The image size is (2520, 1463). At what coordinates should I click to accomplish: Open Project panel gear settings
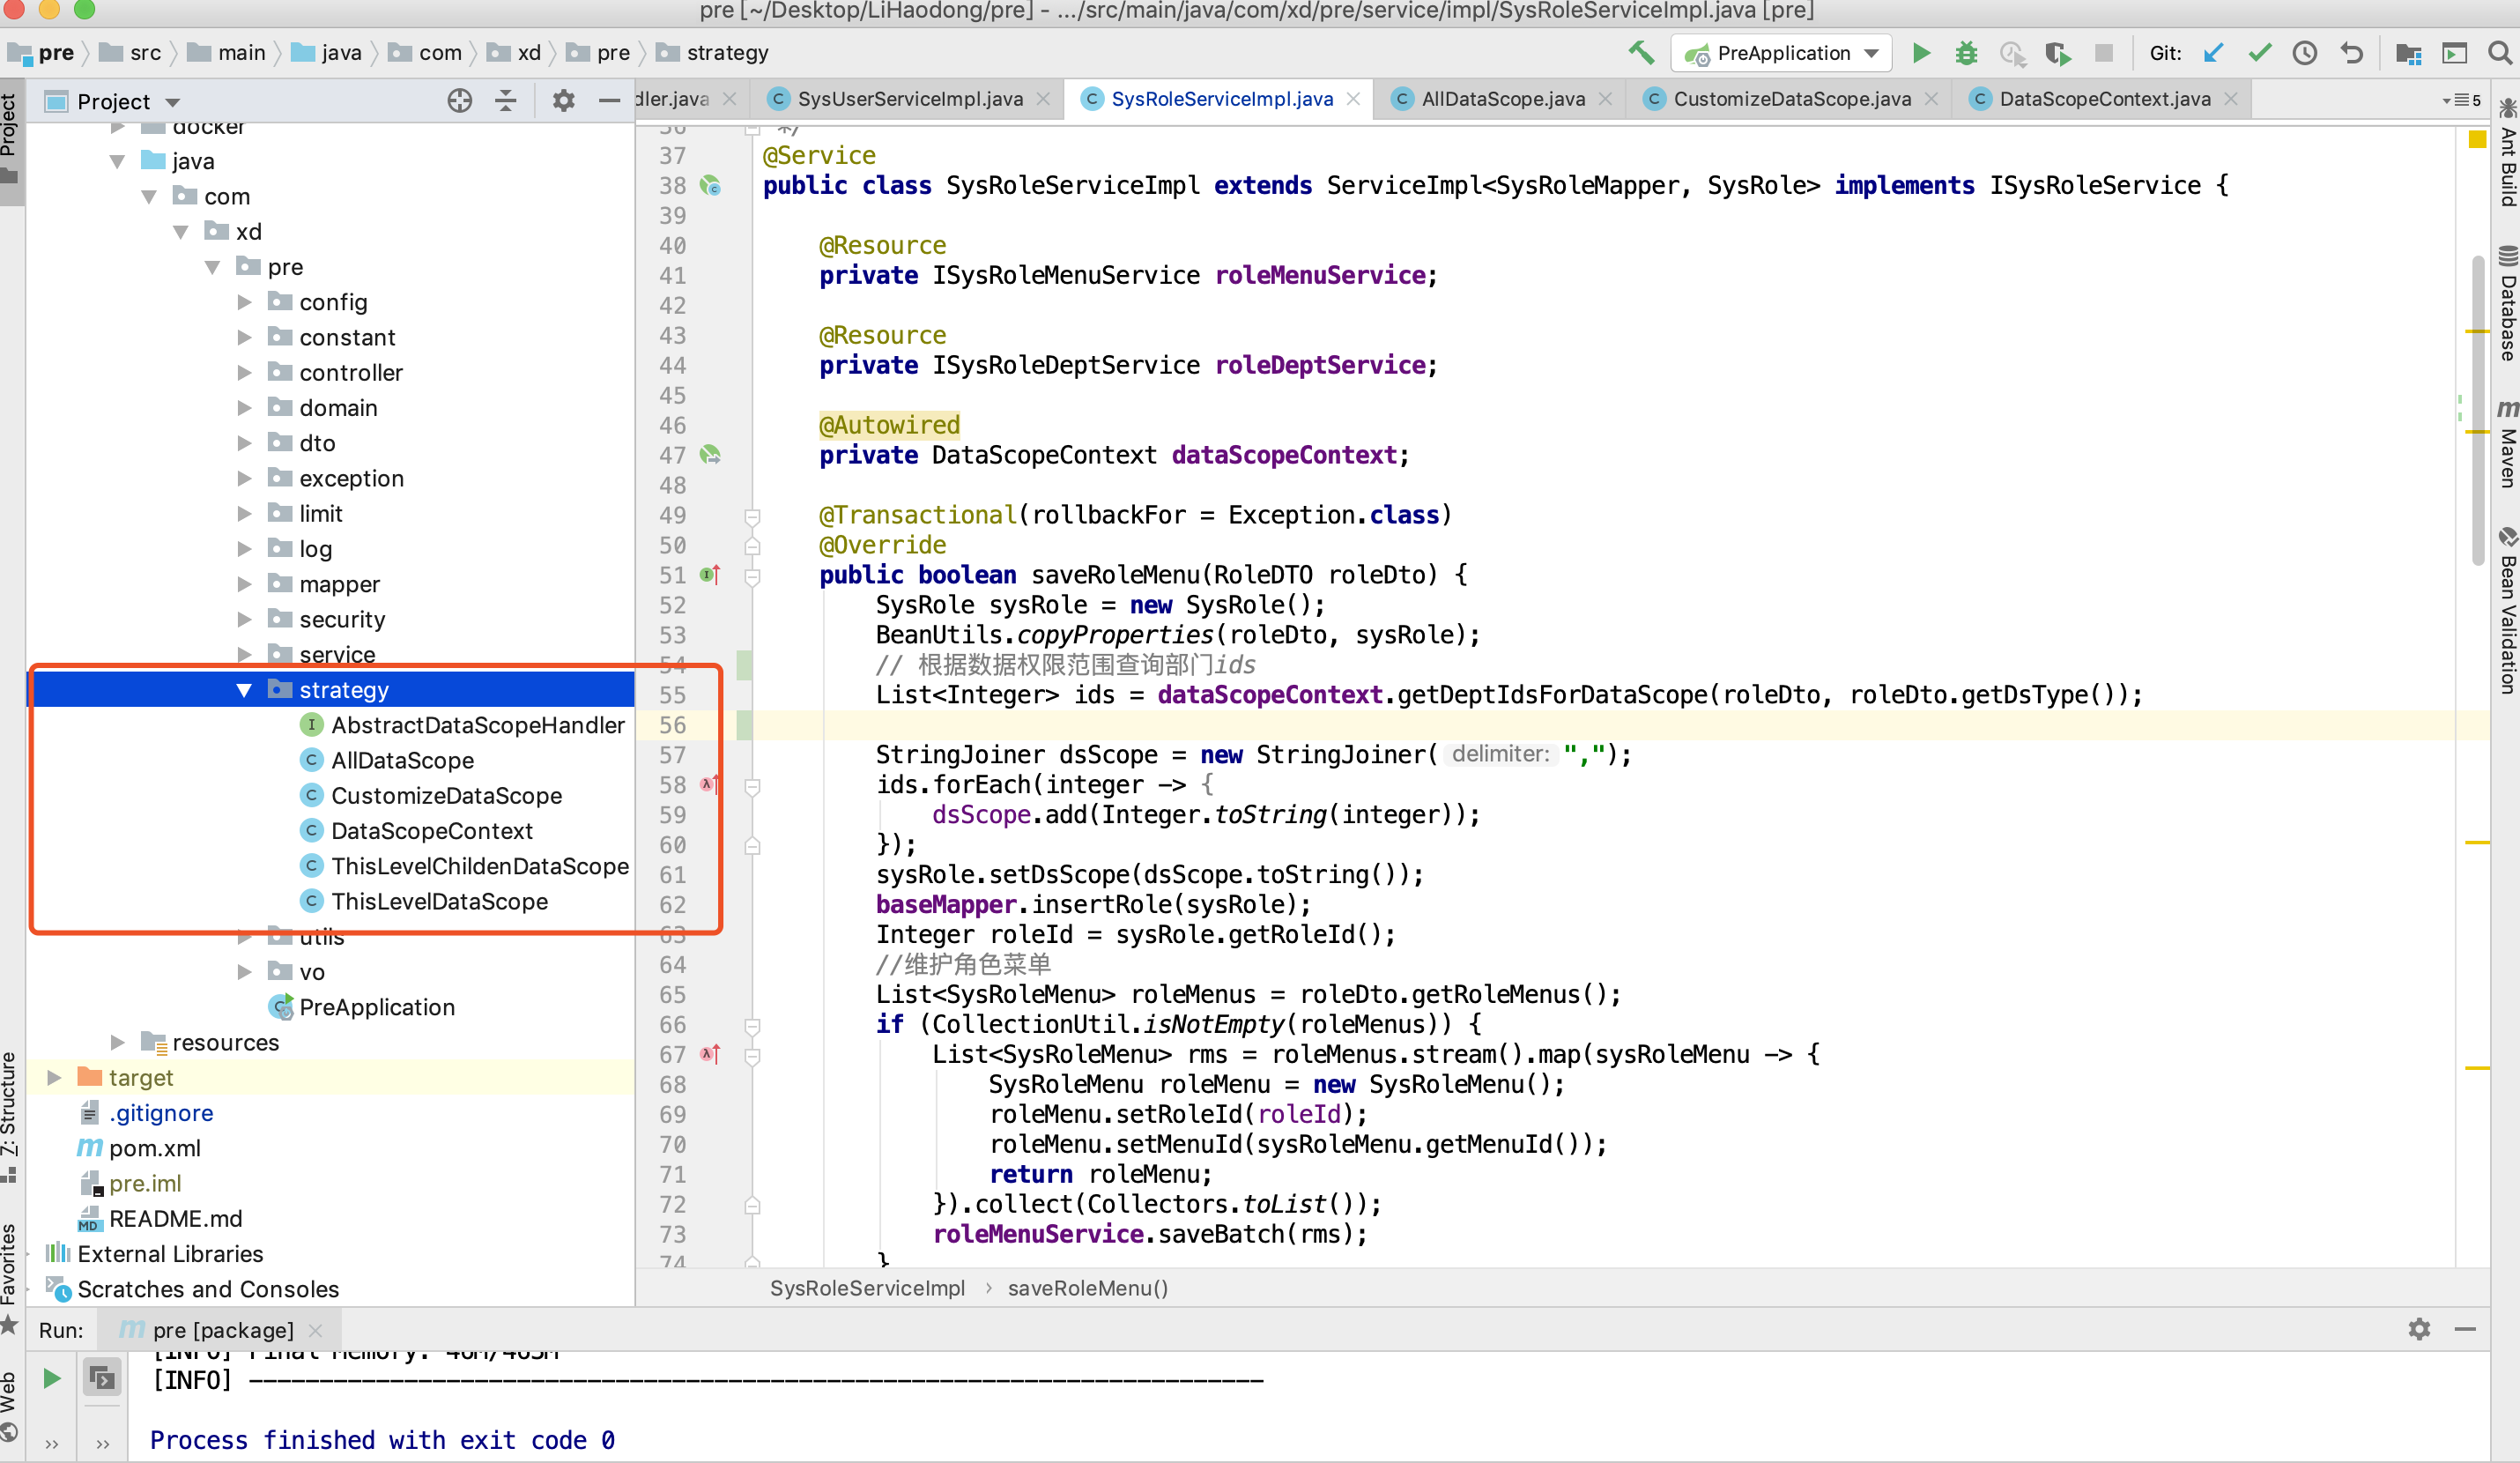[563, 101]
